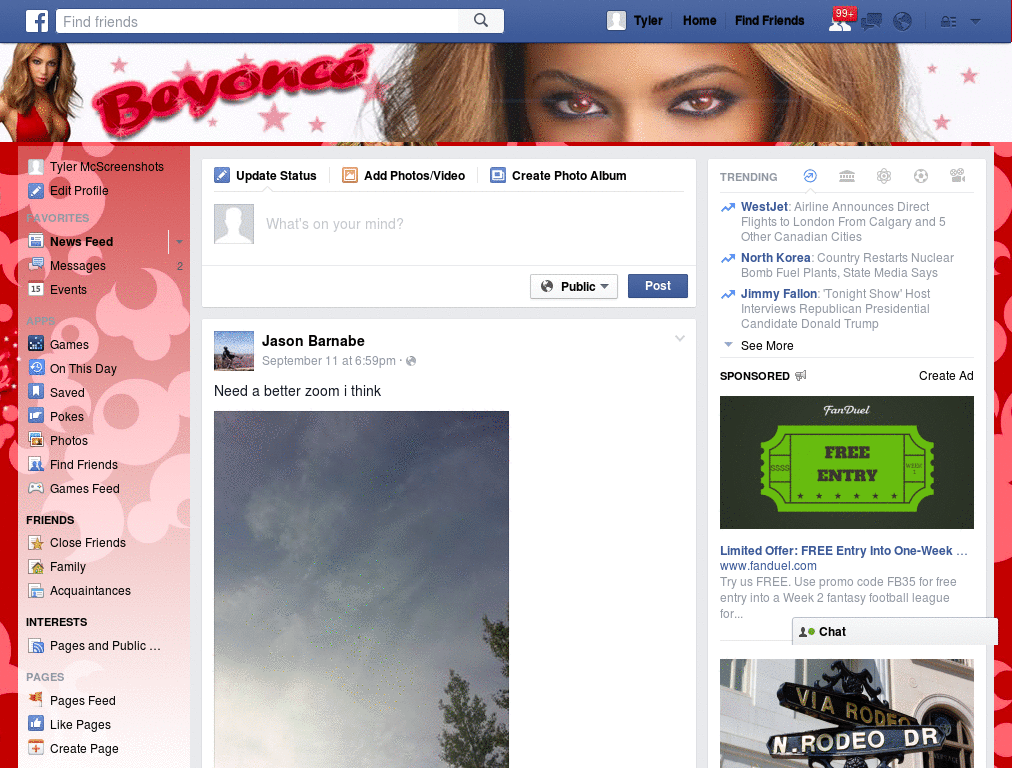Open the privacy shortcuts lock icon
Screen dimensions: 1024x768
947,20
